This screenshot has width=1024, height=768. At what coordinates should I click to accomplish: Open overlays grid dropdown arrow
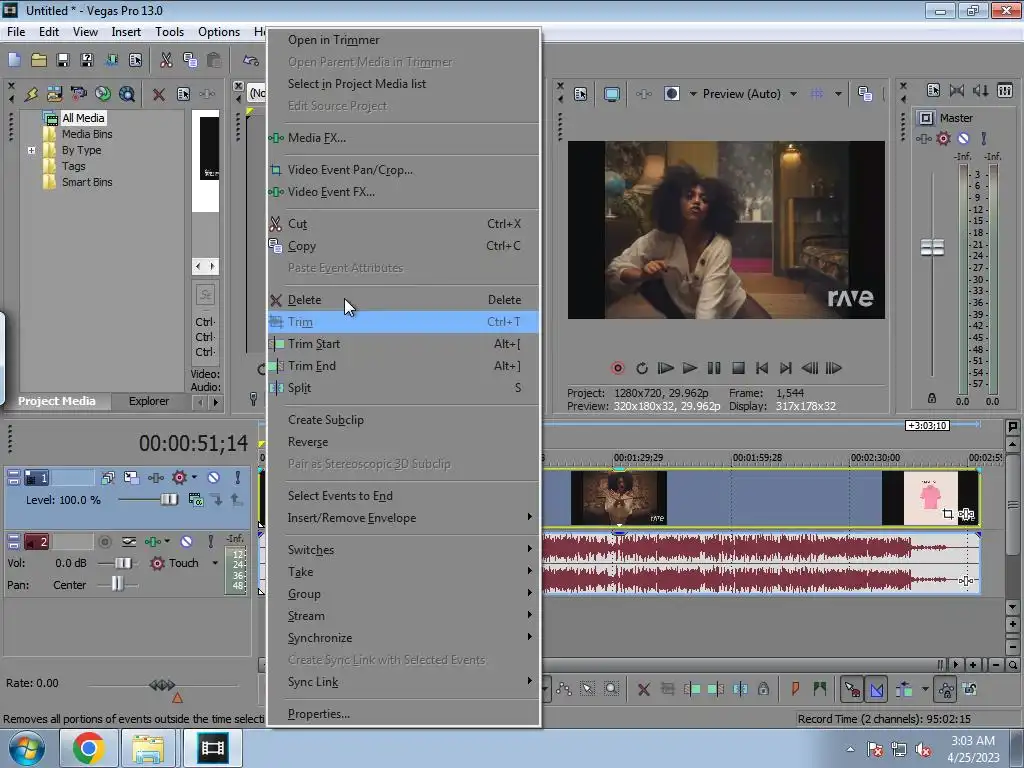pyautogui.click(x=838, y=94)
